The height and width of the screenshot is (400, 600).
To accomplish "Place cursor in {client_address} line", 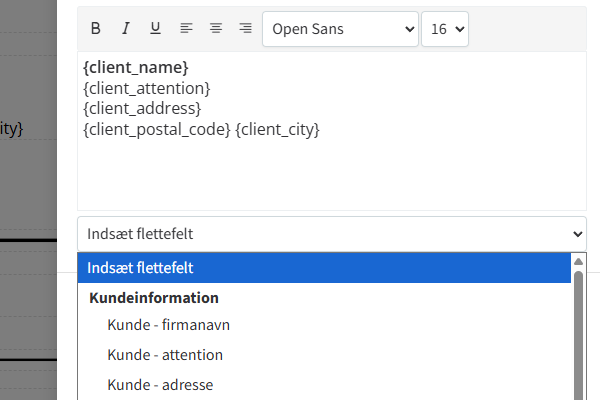I will (143, 108).
